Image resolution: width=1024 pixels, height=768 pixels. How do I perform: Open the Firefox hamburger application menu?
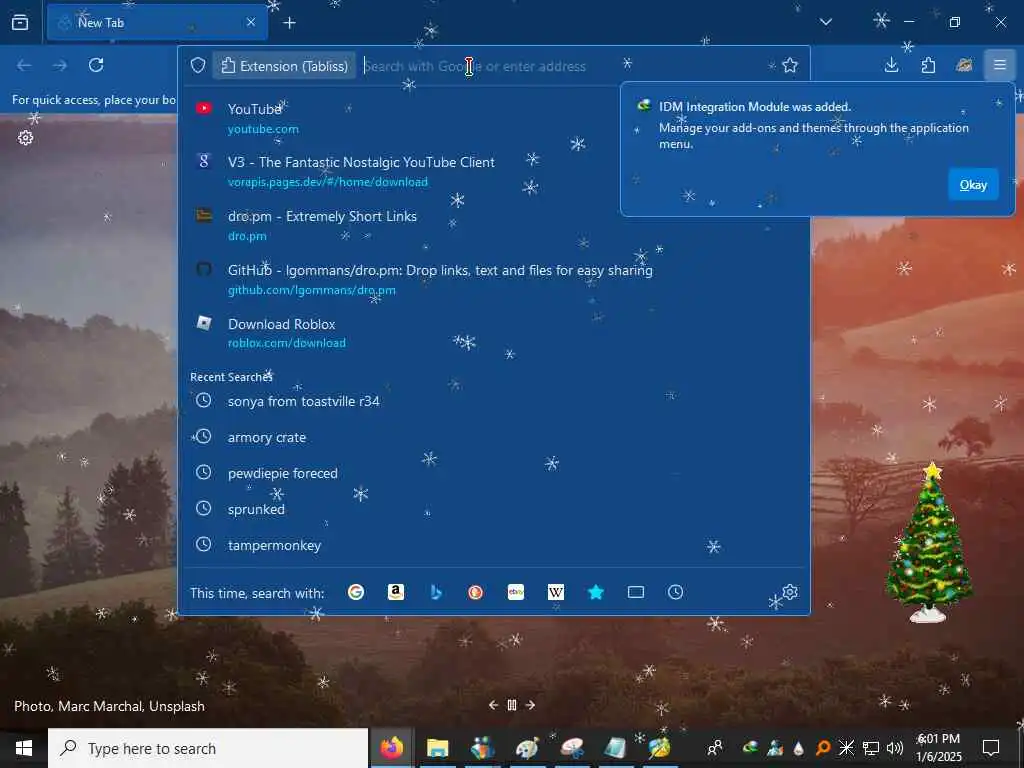[1000, 65]
